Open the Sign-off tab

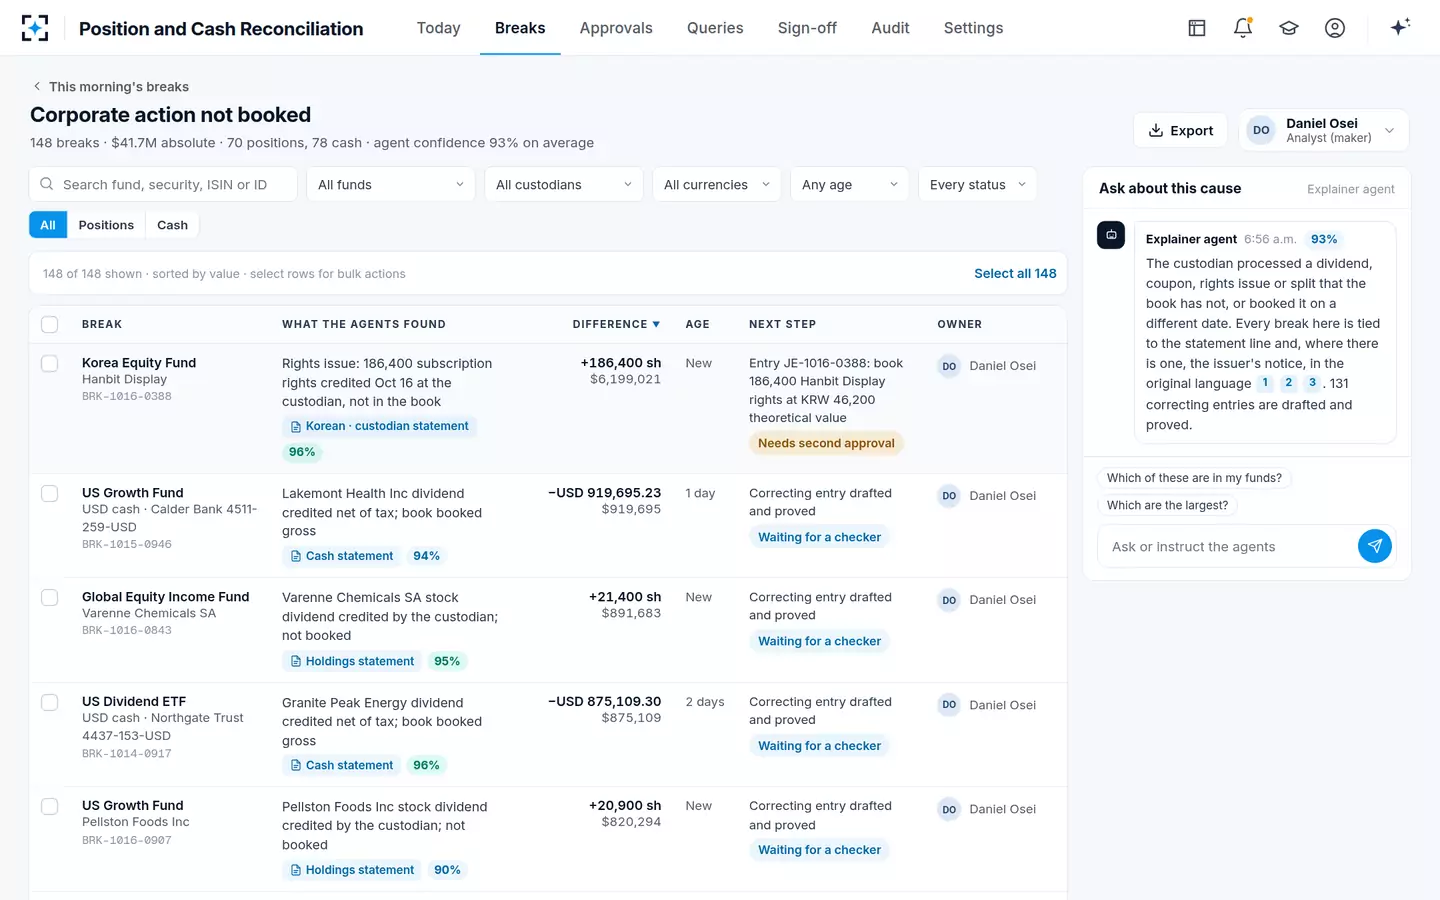(807, 28)
